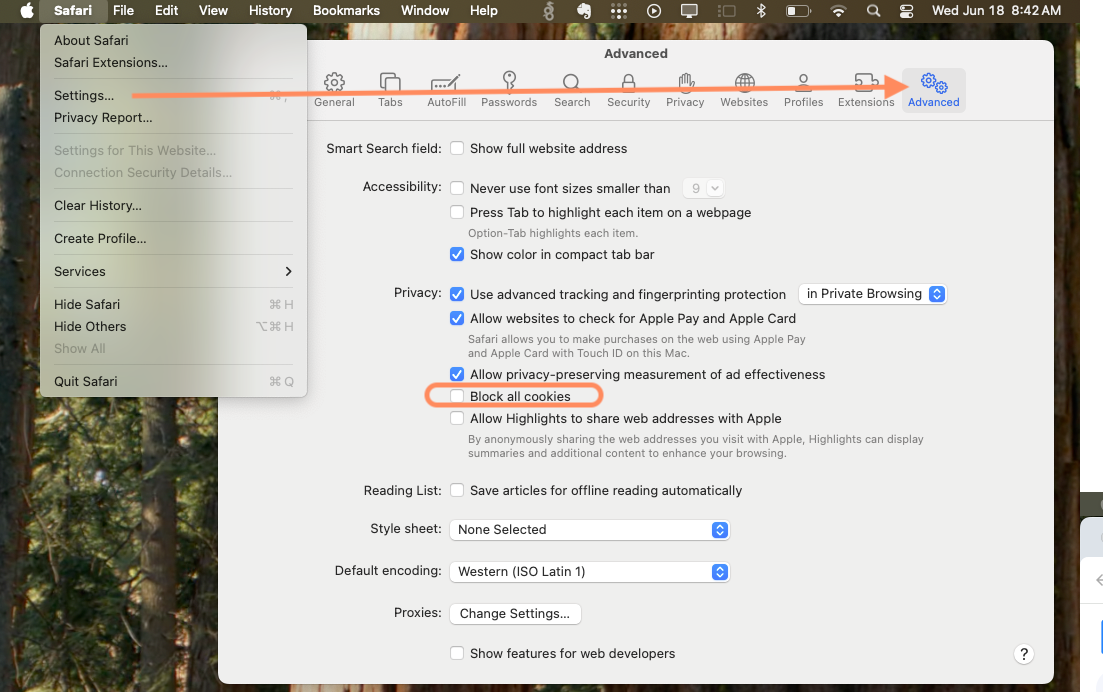Open the File menu
This screenshot has width=1103, height=692.
(123, 11)
